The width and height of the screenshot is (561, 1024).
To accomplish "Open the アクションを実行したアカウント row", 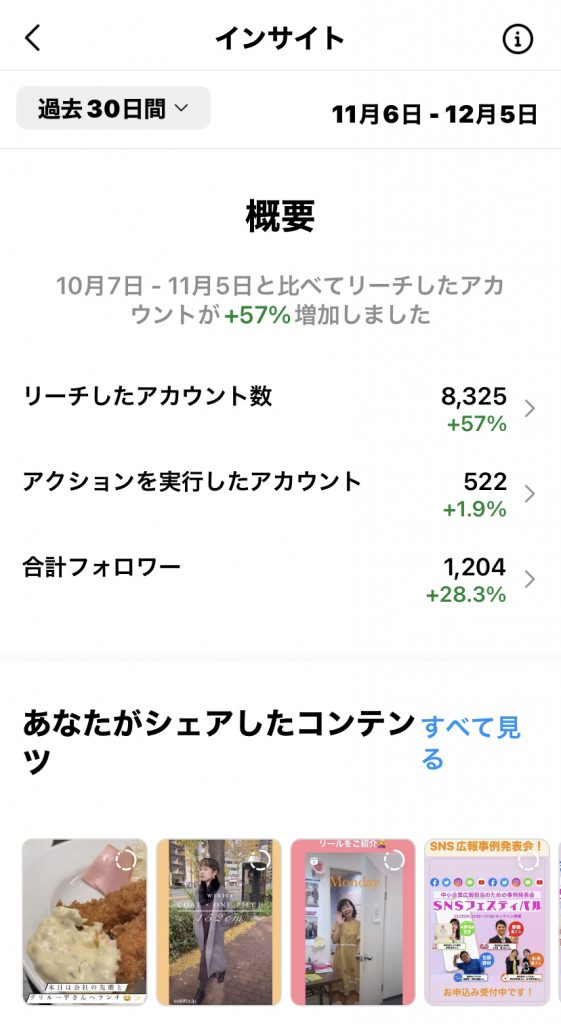I will point(280,494).
